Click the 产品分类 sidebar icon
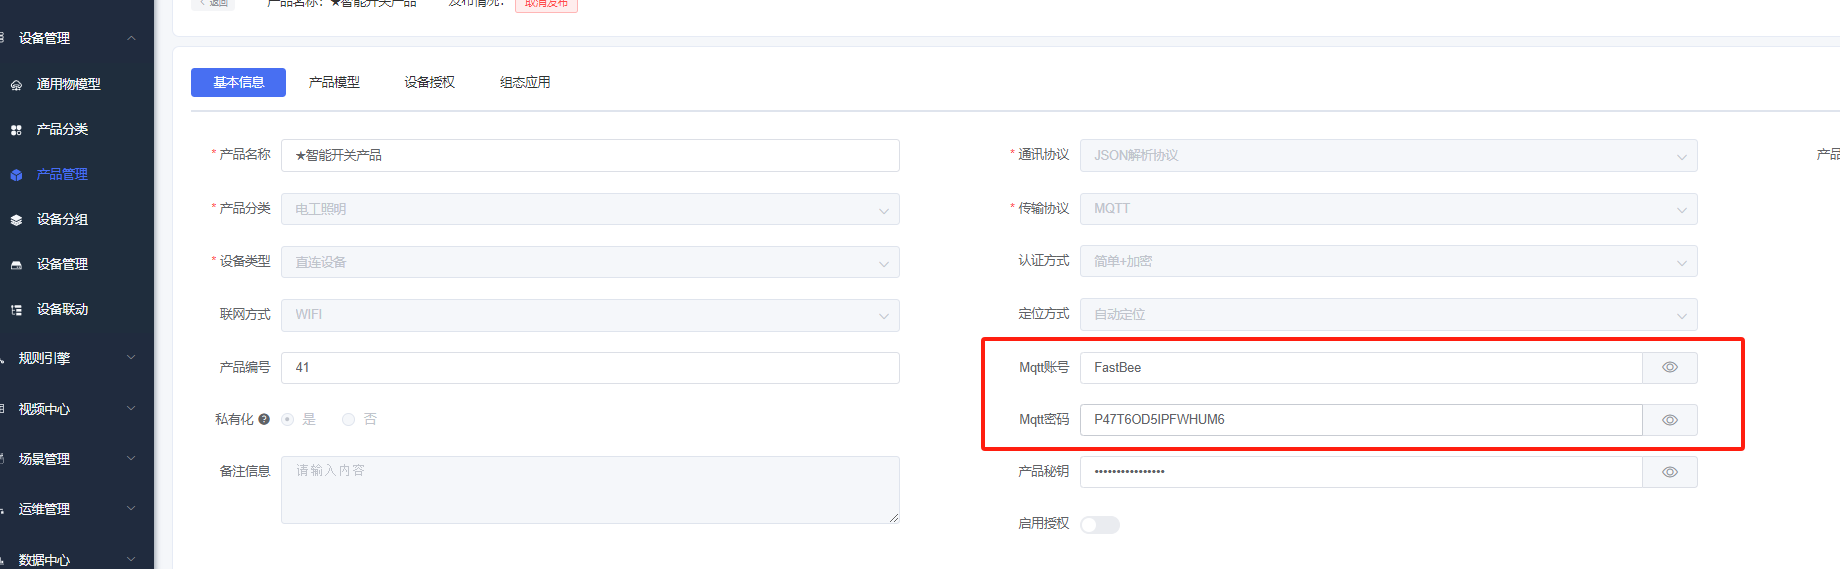Viewport: 1840px width, 569px height. pyautogui.click(x=16, y=130)
